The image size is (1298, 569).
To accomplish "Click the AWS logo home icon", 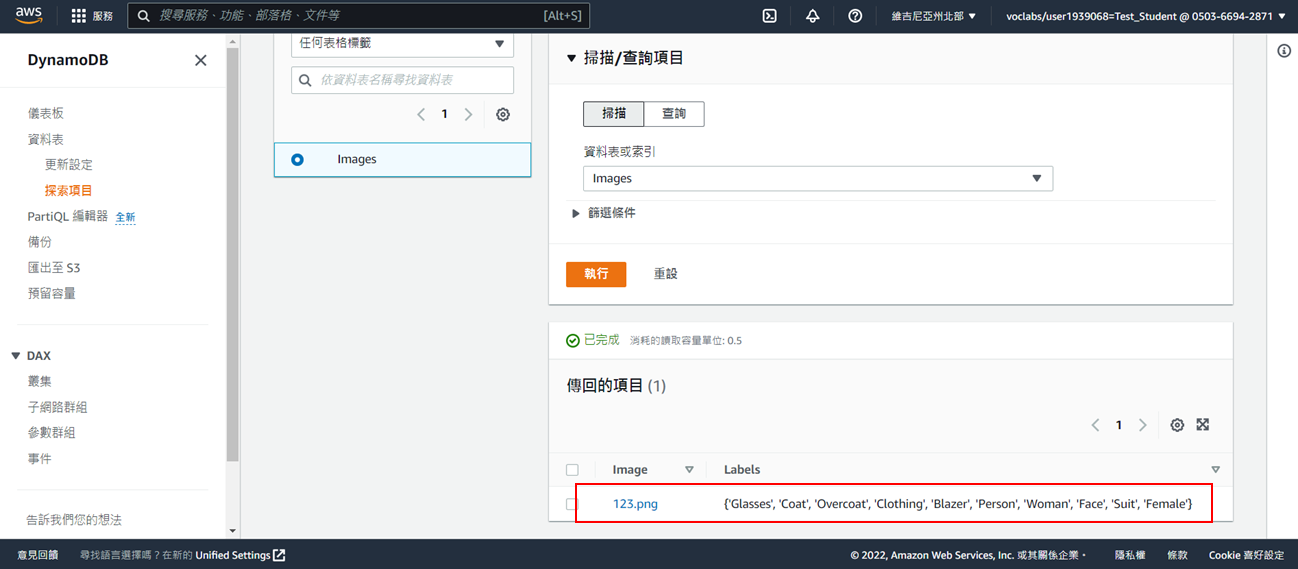I will [x=31, y=15].
